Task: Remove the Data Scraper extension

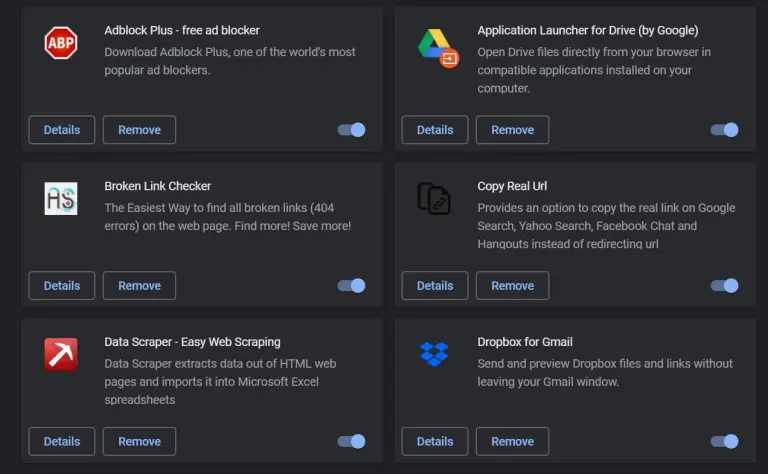Action: [139, 441]
